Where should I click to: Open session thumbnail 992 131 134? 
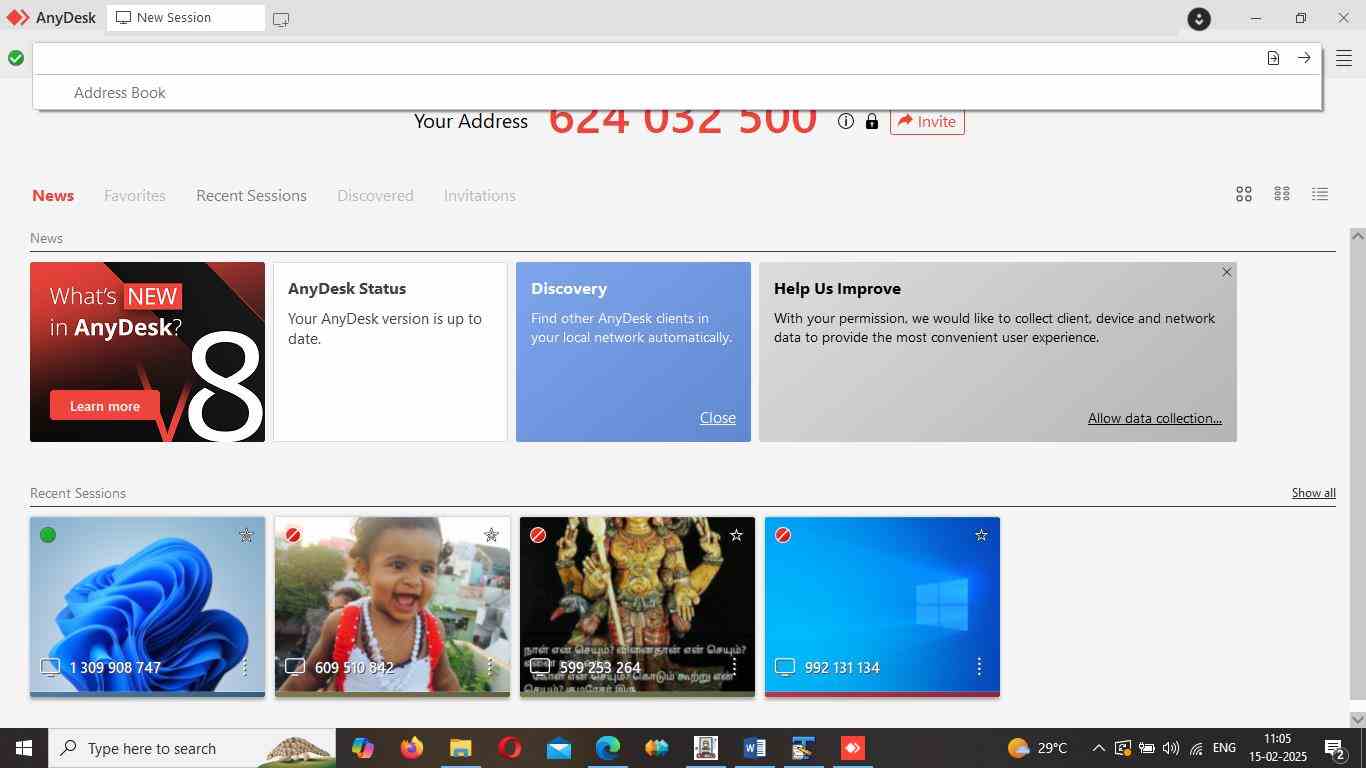(882, 606)
